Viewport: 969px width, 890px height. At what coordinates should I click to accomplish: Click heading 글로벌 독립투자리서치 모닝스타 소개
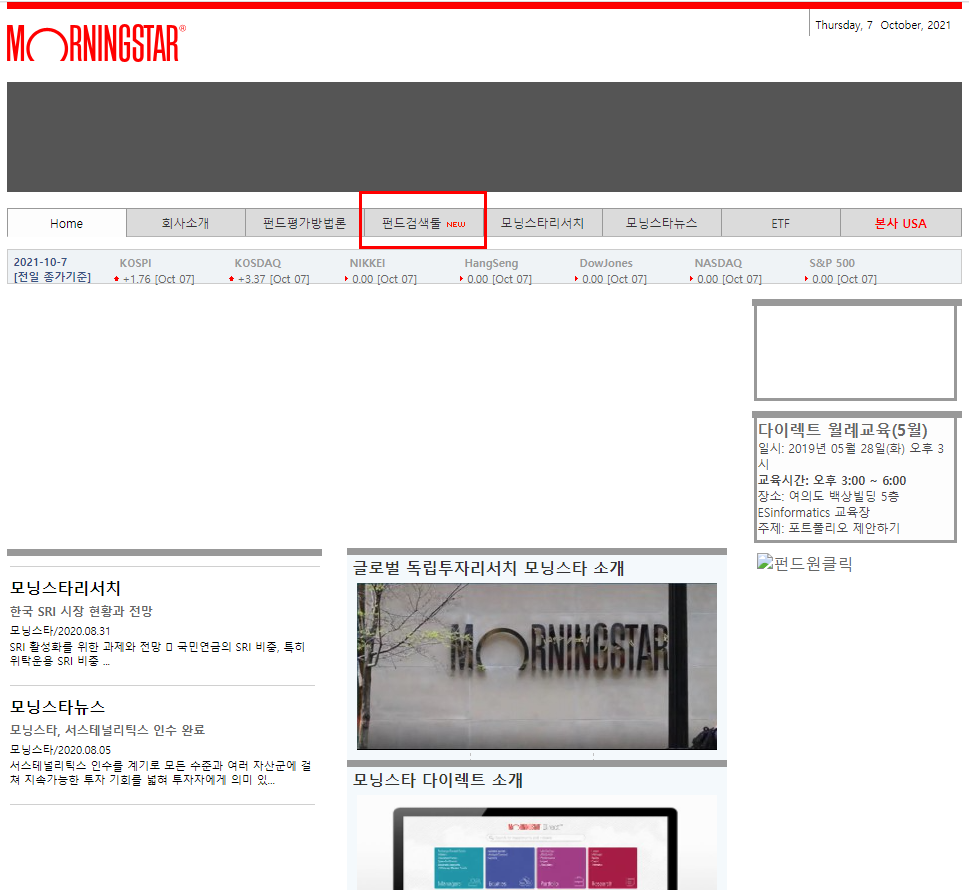488,568
